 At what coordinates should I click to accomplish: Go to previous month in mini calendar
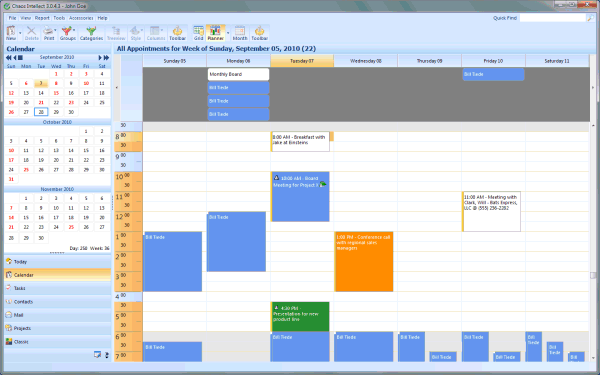tap(15, 57)
